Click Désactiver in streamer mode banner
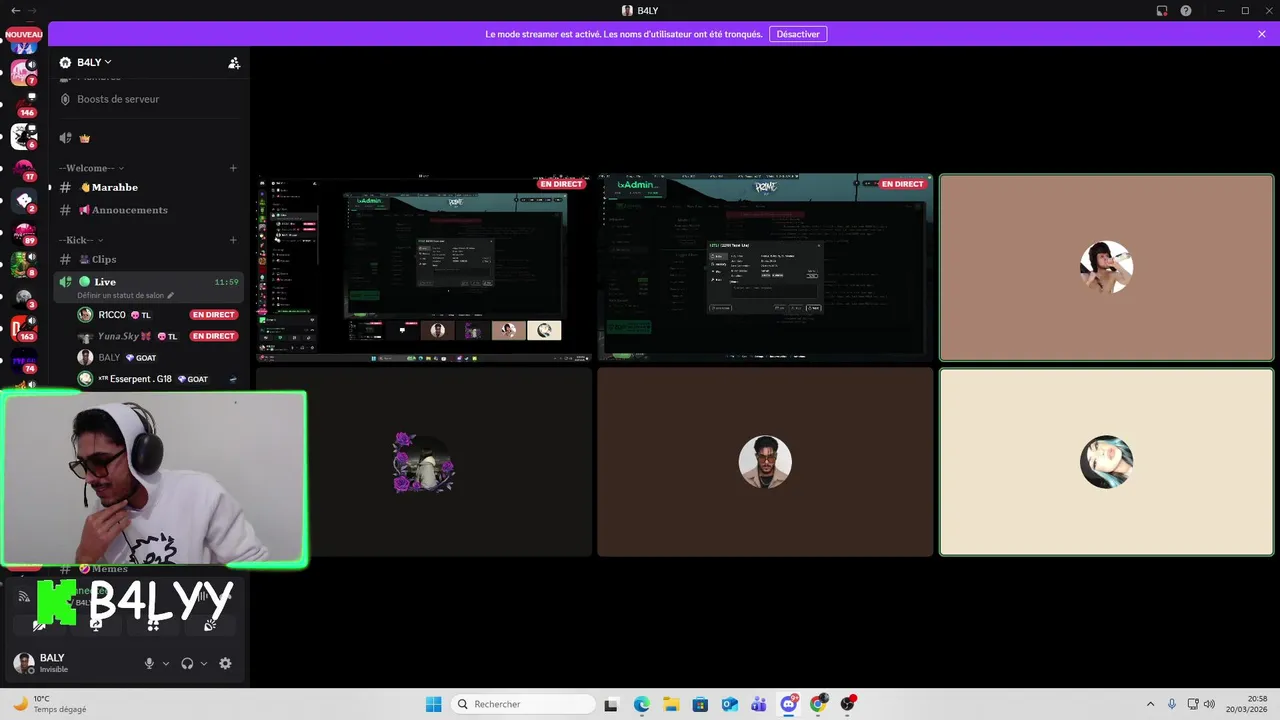Screen dimensions: 1280x720 798,34
